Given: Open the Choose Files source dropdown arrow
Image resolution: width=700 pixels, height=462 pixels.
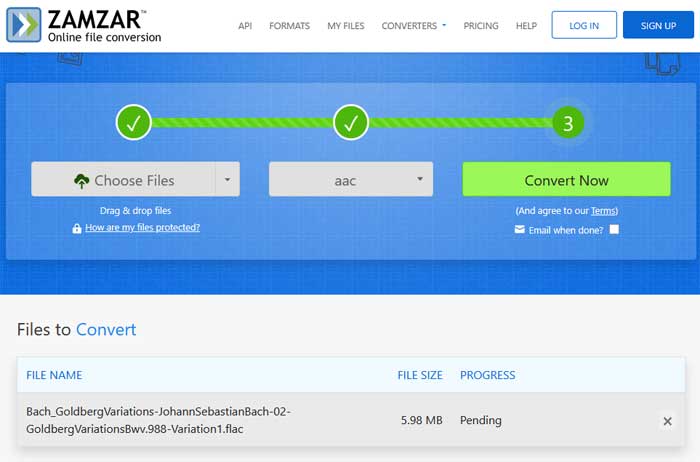Looking at the screenshot, I should 228,179.
